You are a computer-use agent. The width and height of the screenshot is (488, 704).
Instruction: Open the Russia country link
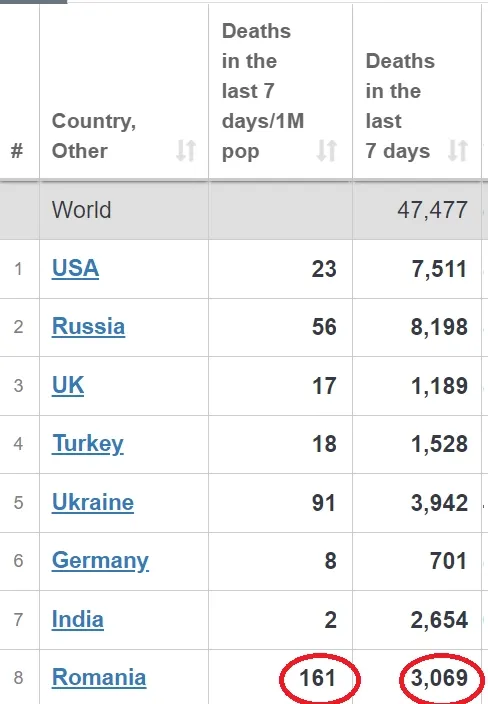click(88, 326)
